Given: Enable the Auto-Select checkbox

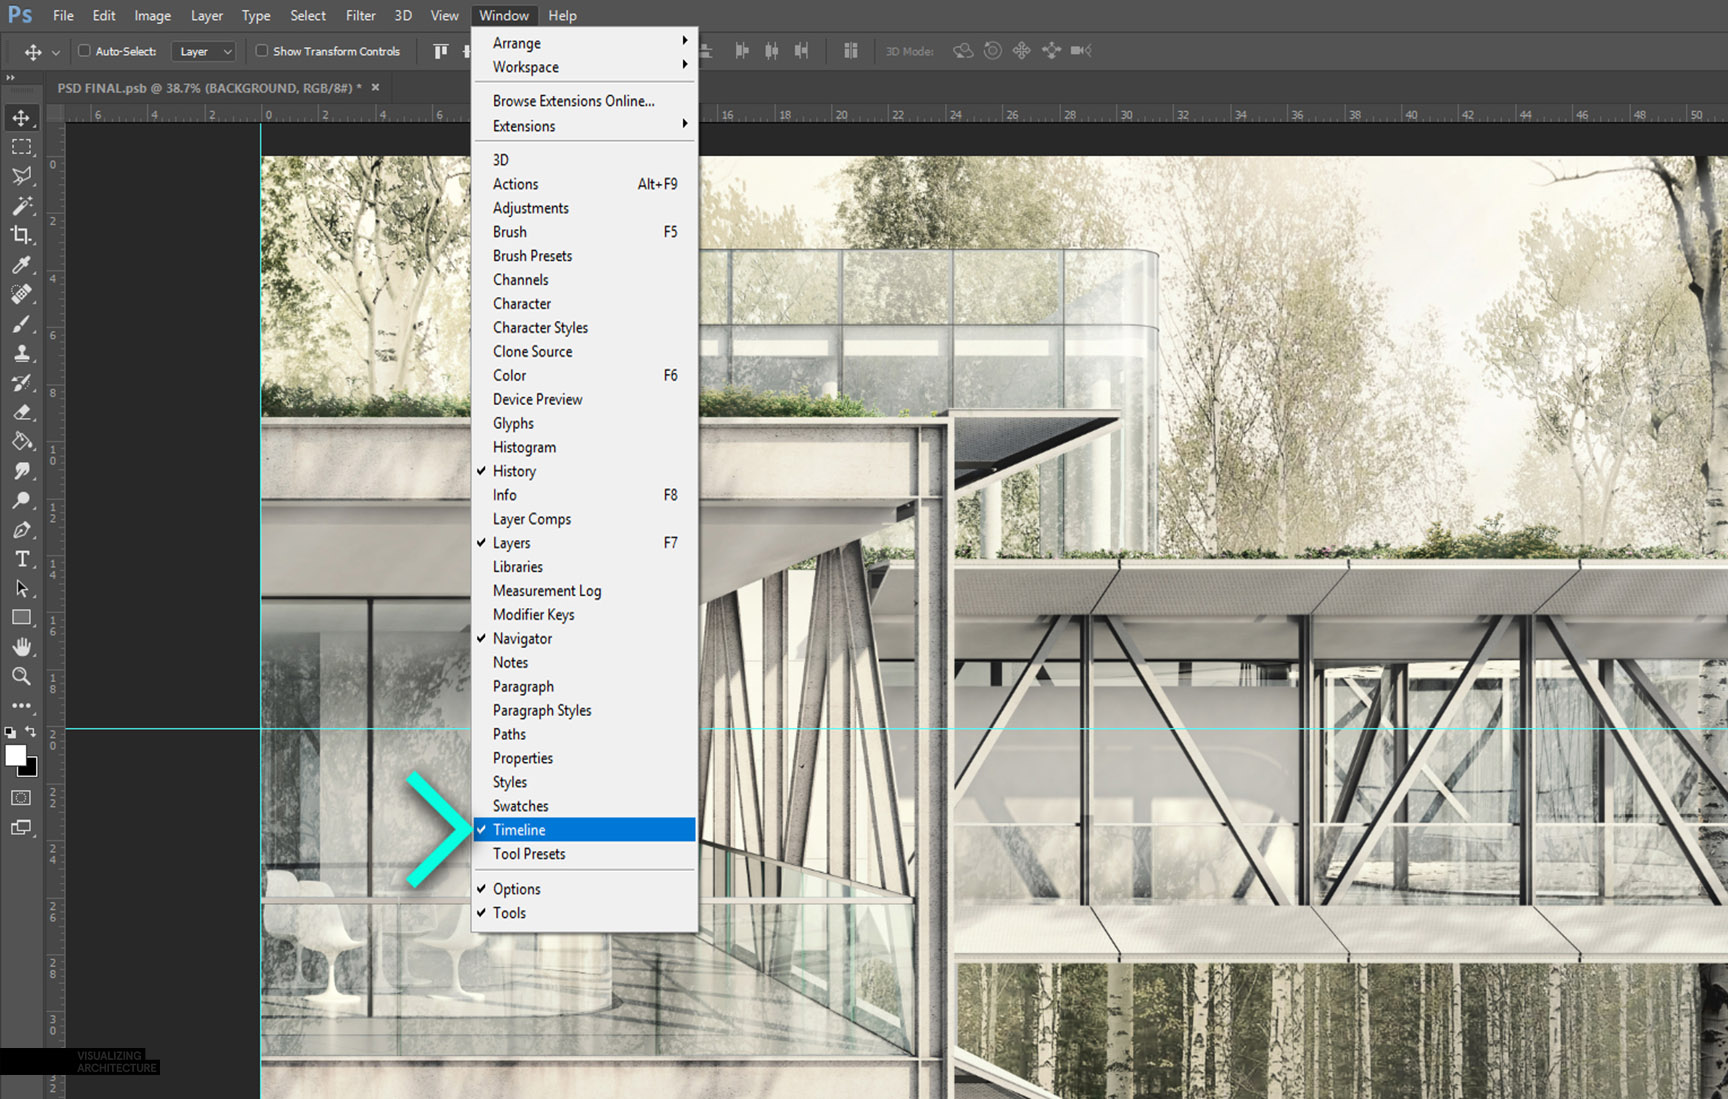Looking at the screenshot, I should point(85,51).
